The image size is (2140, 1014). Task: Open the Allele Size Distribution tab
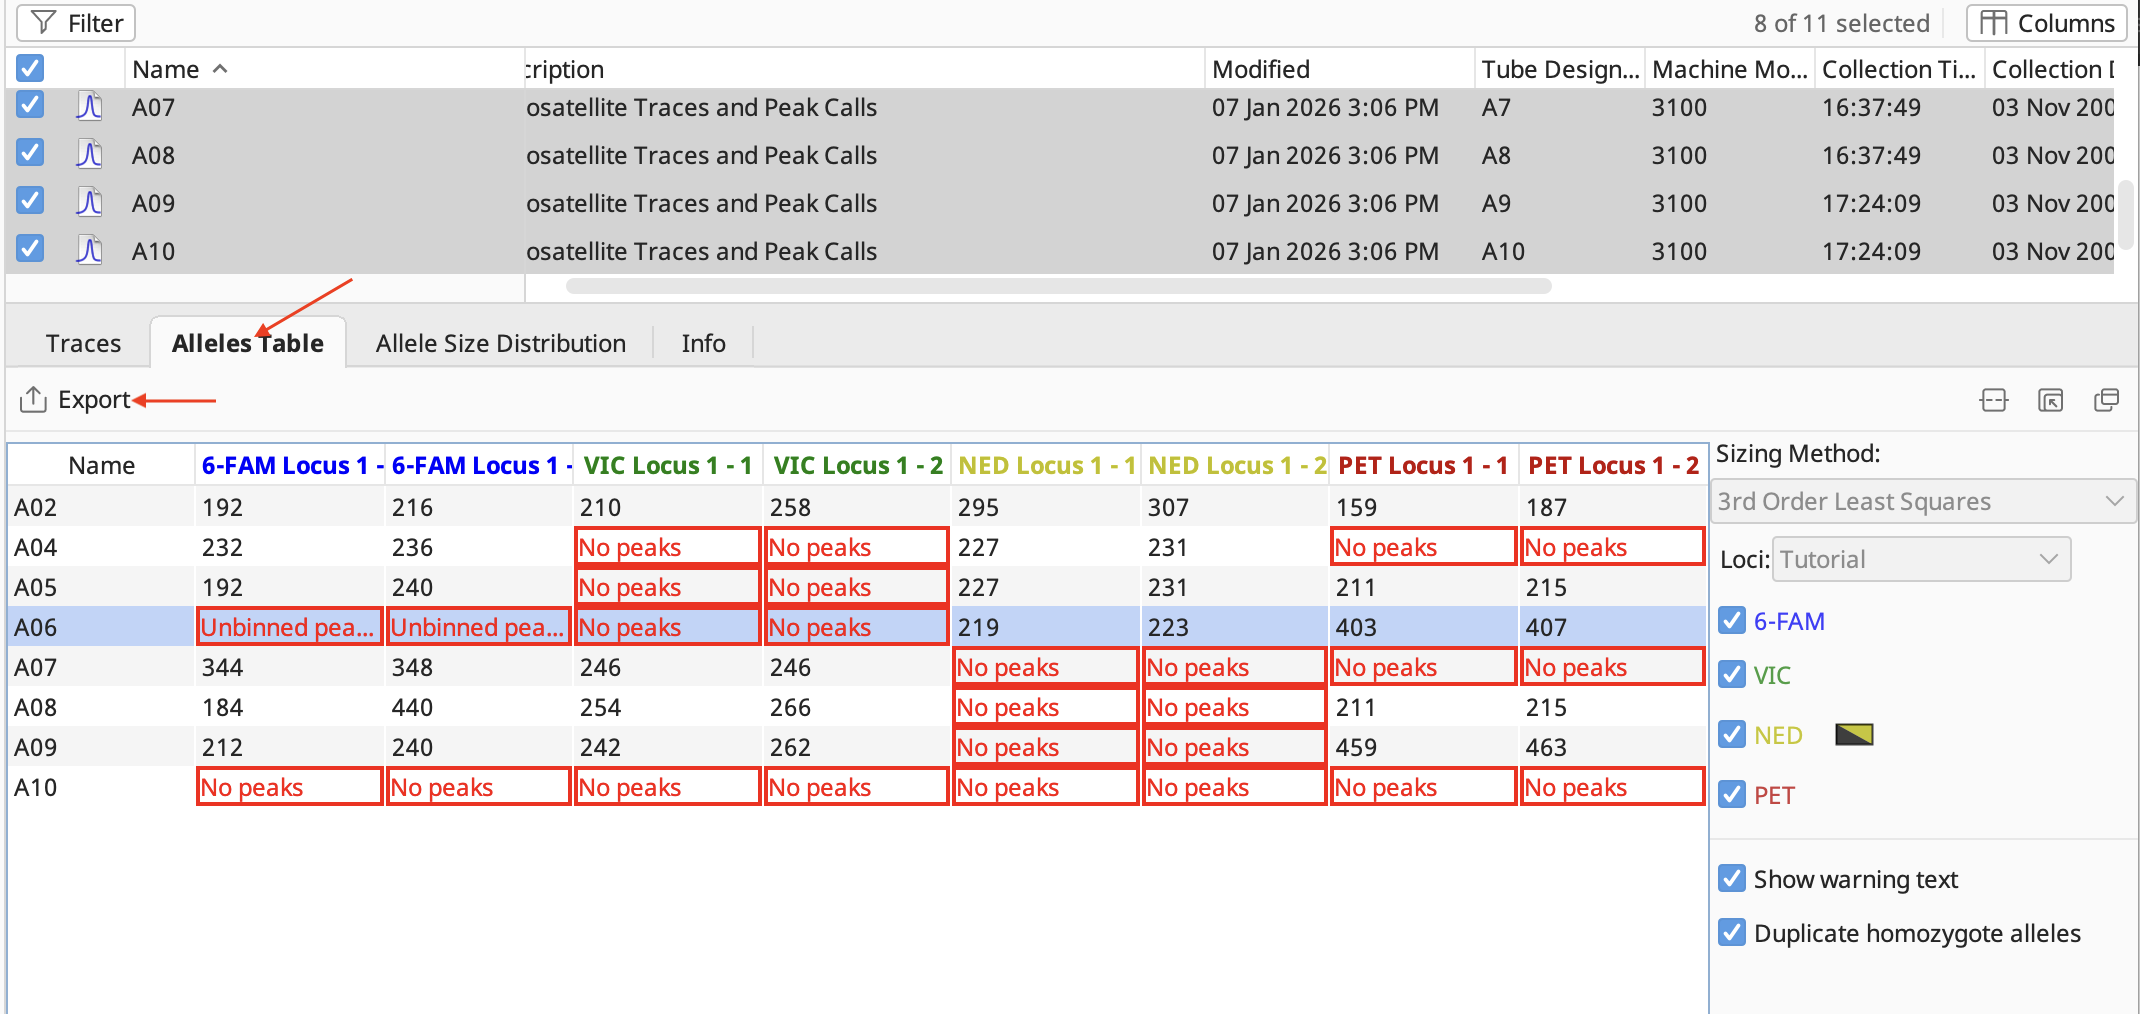point(500,343)
